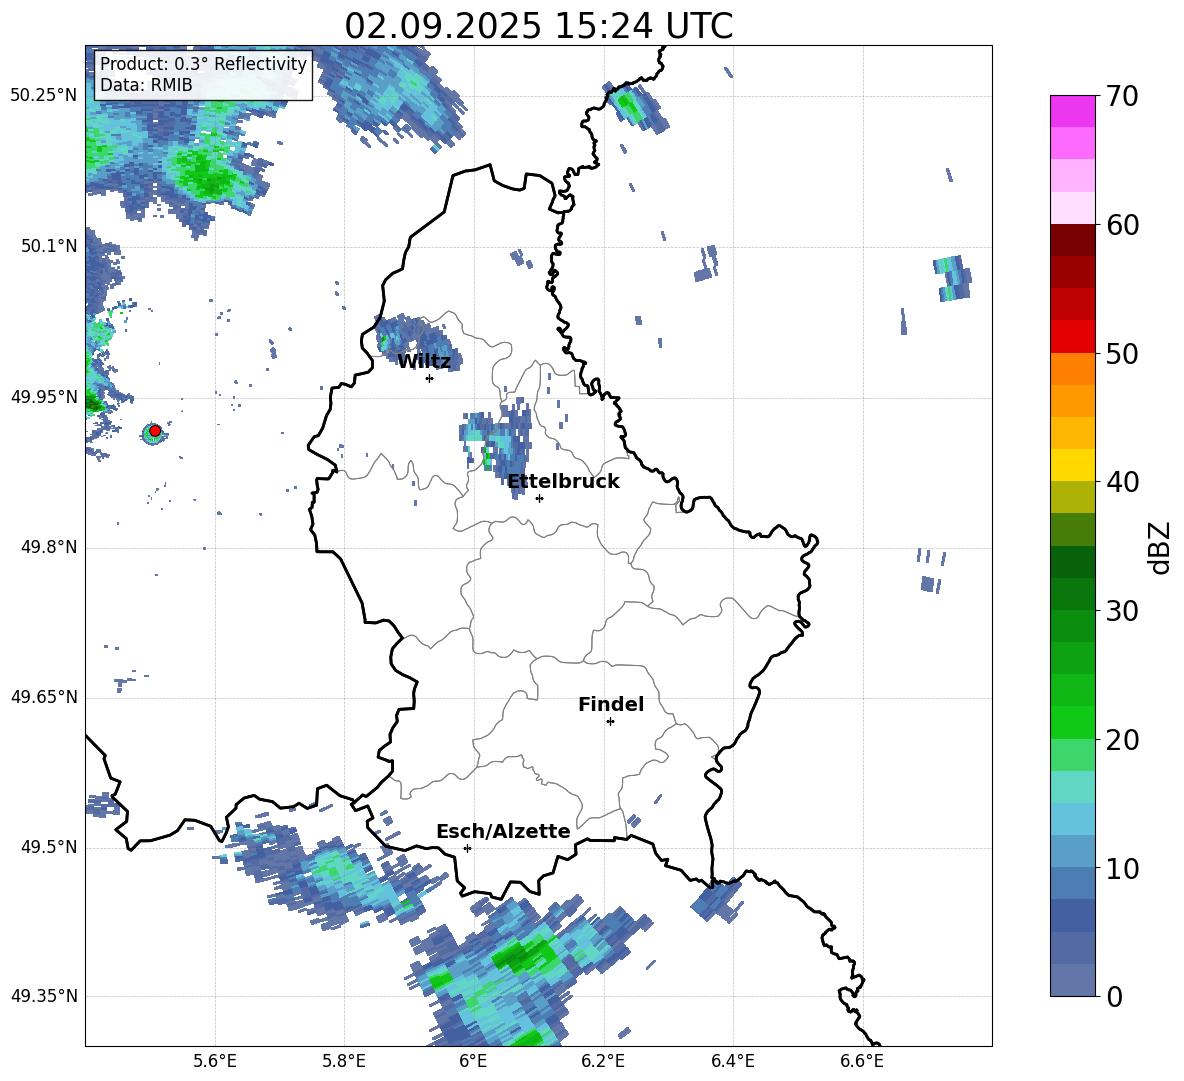This screenshot has width=1184, height=1081.
Task: Click the Wiltz cross marker
Action: coord(430,378)
